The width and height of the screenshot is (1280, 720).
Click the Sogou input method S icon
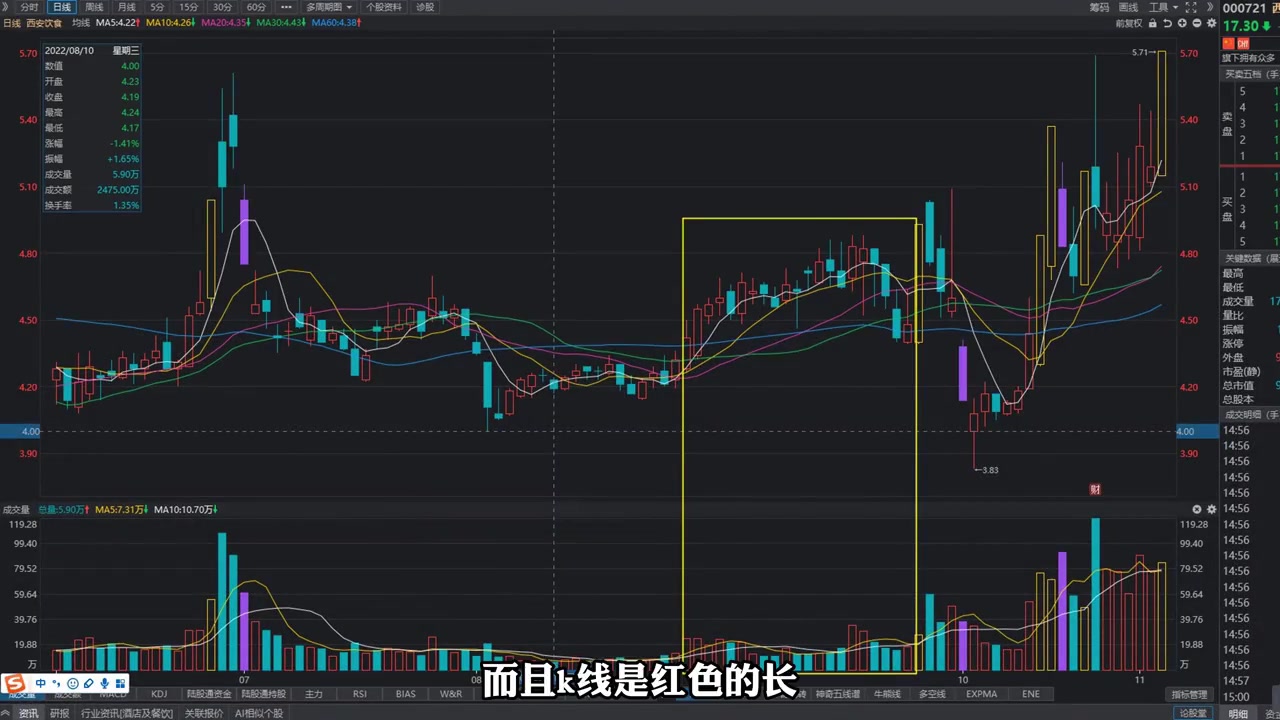(x=13, y=684)
